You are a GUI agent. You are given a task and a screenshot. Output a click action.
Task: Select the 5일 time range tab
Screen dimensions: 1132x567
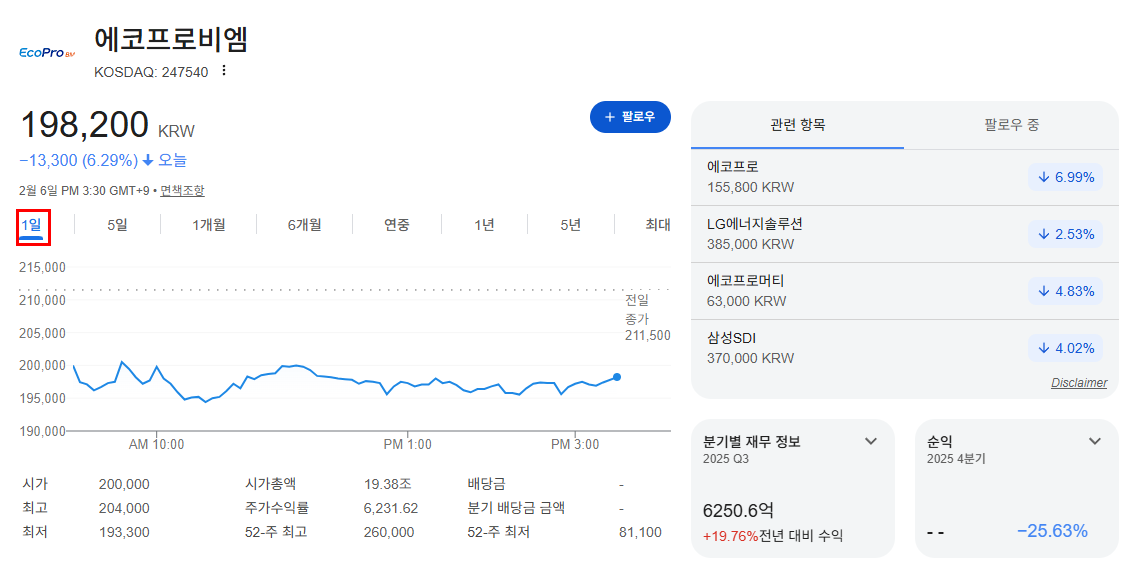coord(117,225)
